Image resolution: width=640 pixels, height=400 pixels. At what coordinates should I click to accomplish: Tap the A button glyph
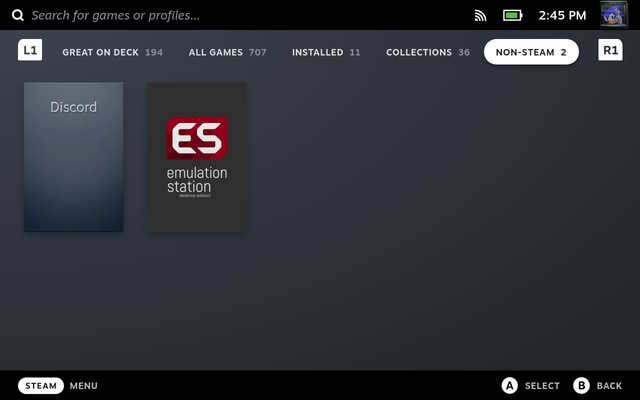tap(509, 386)
